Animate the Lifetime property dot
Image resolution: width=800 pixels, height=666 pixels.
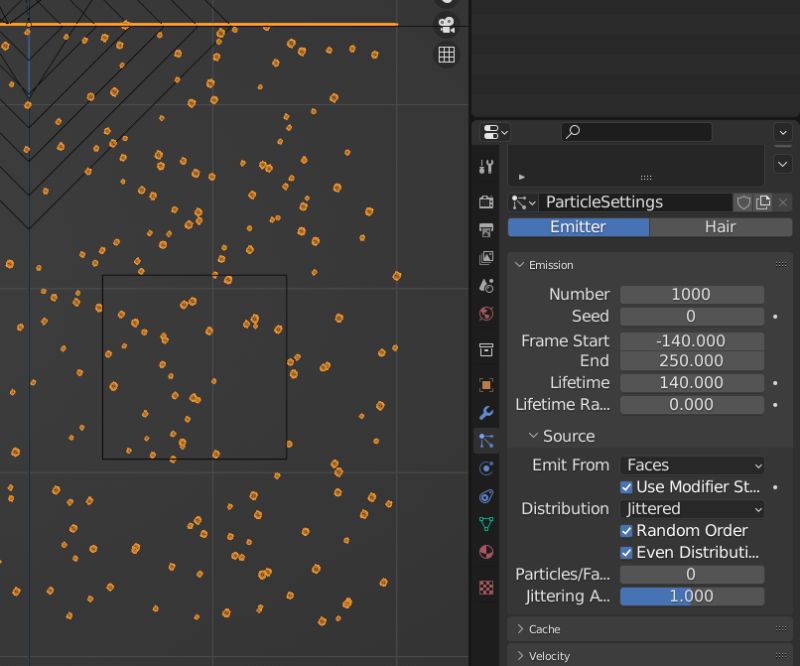tap(775, 383)
